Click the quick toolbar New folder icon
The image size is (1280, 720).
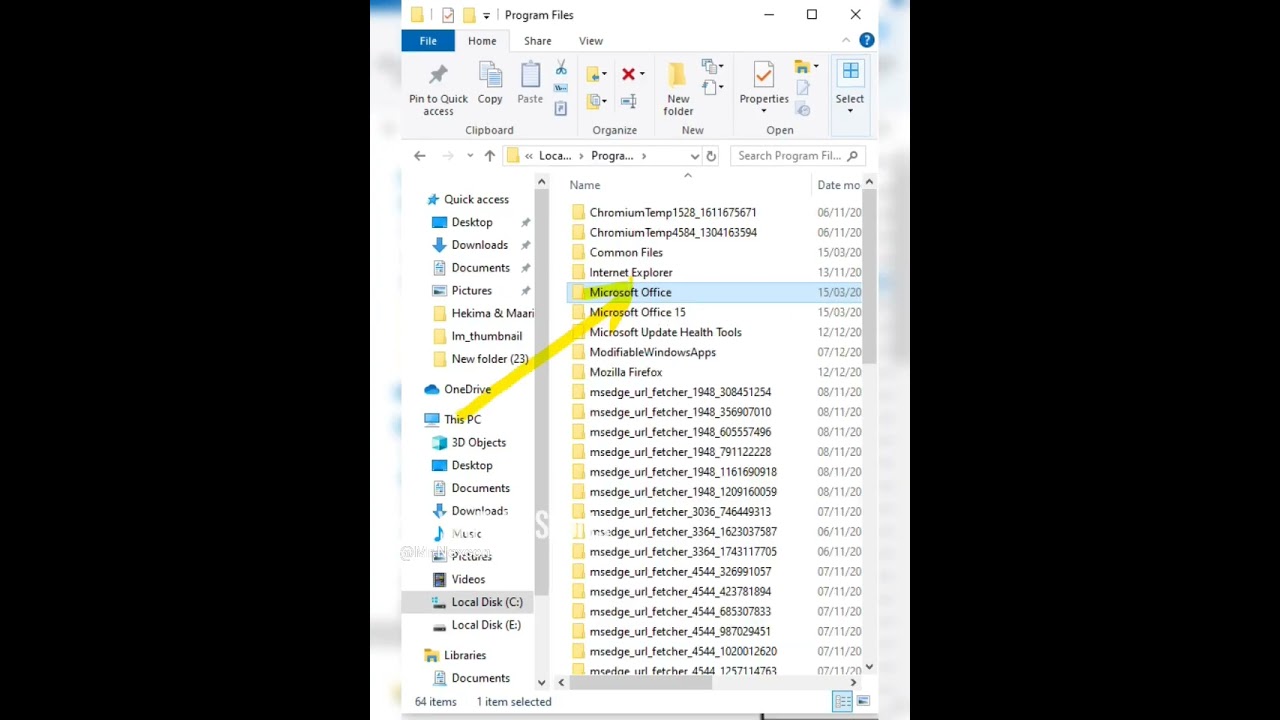468,15
